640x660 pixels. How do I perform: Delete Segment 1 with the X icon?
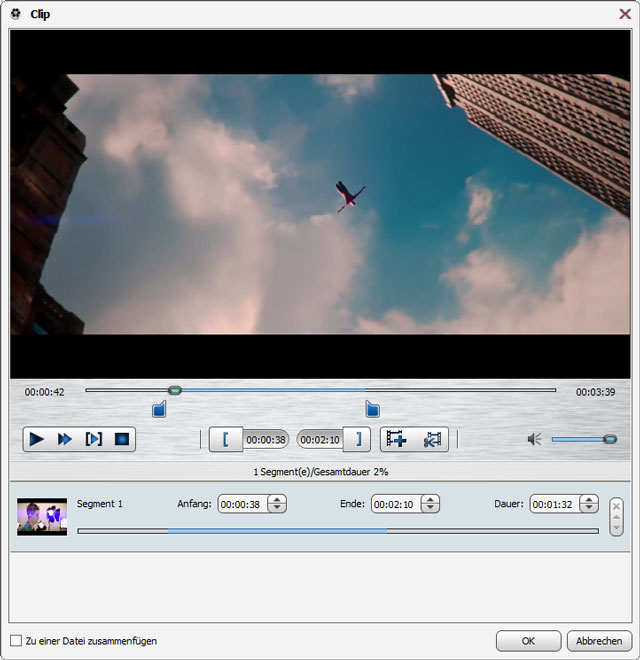616,506
